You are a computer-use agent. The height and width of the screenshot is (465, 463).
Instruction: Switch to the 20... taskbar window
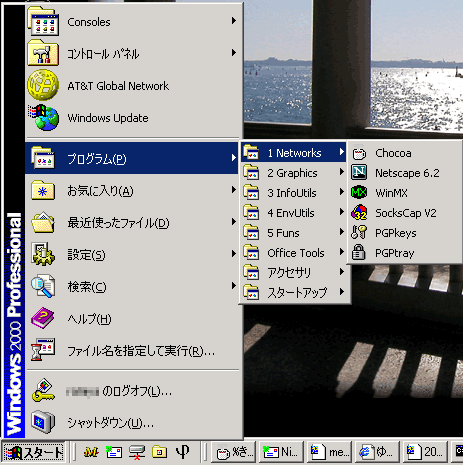[x=424, y=452]
